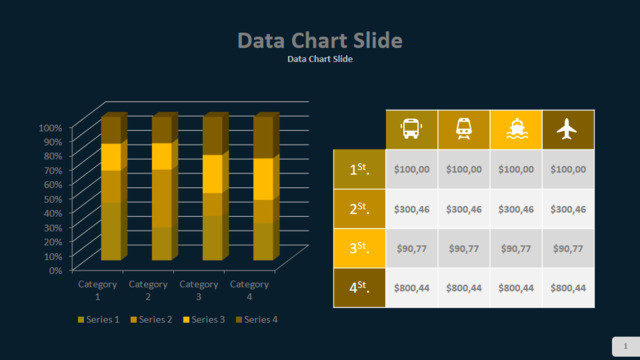This screenshot has width=640, height=360.
Task: Select the airplane icon header cell
Action: pos(569,130)
